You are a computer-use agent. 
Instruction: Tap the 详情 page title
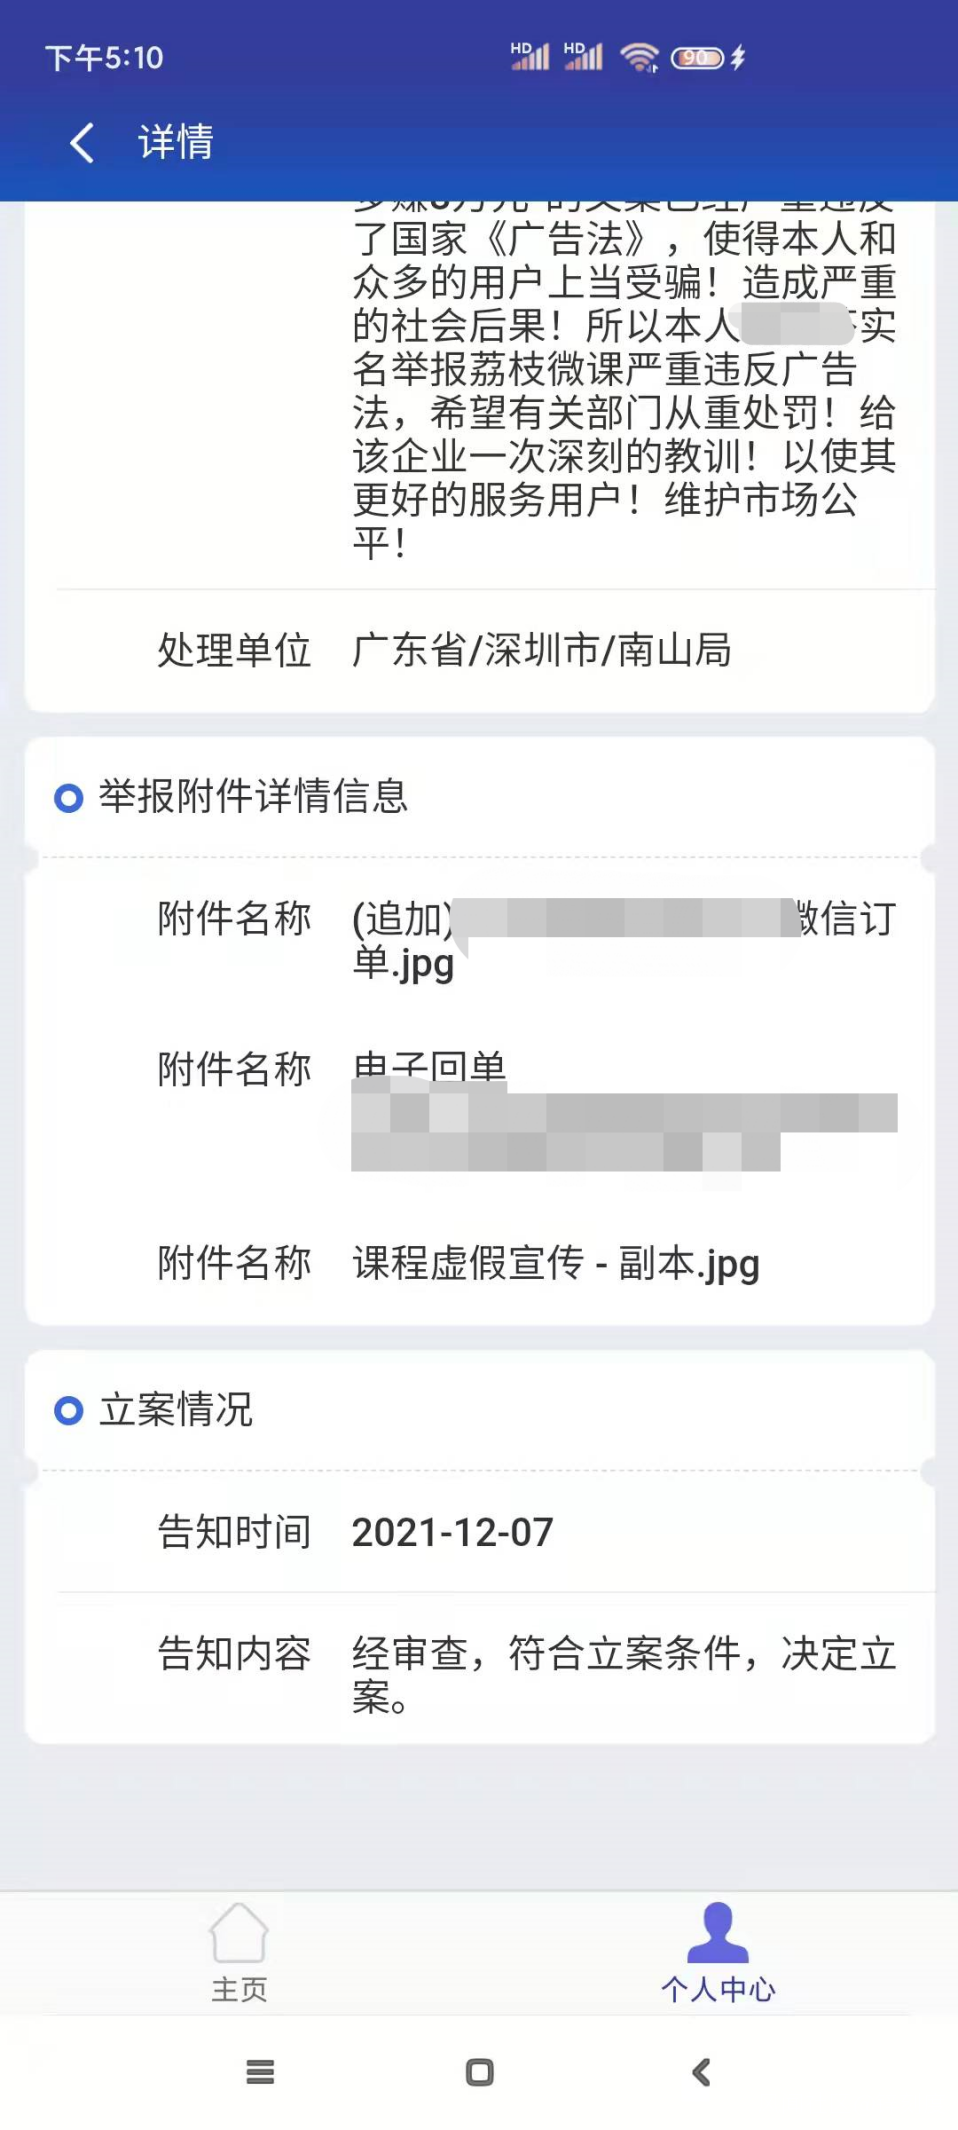pyautogui.click(x=176, y=142)
